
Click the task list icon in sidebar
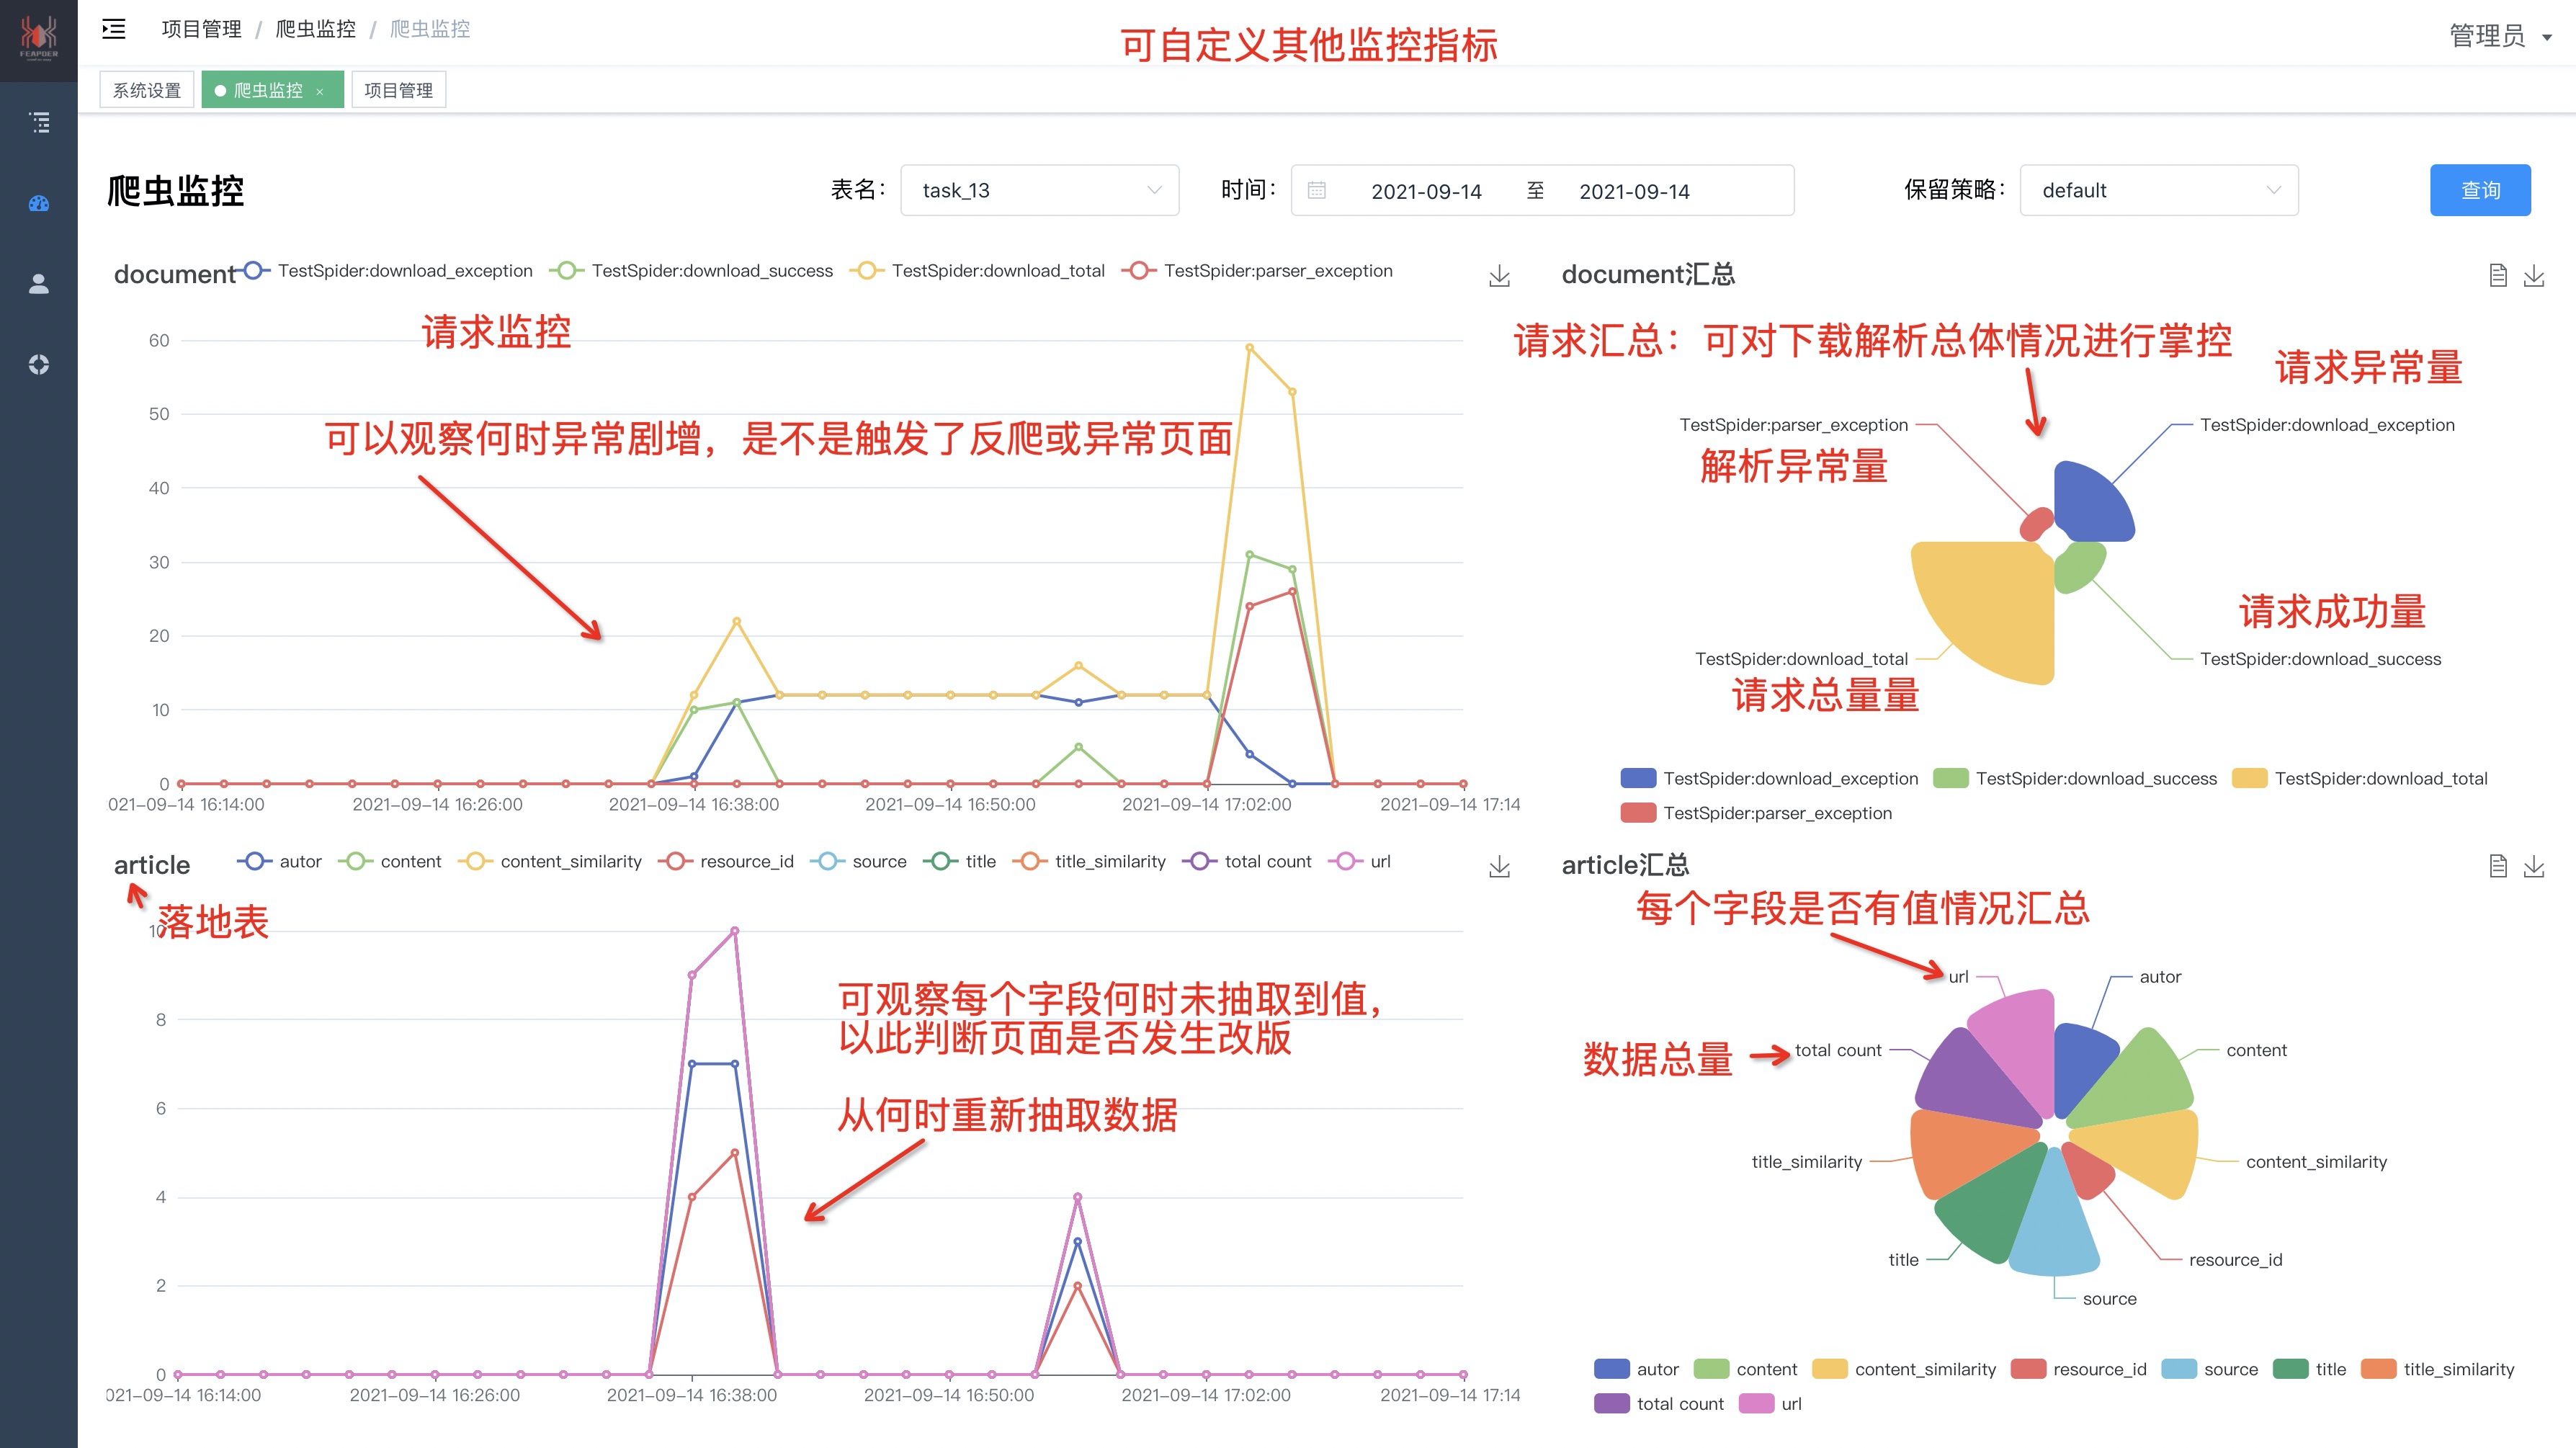click(x=40, y=121)
